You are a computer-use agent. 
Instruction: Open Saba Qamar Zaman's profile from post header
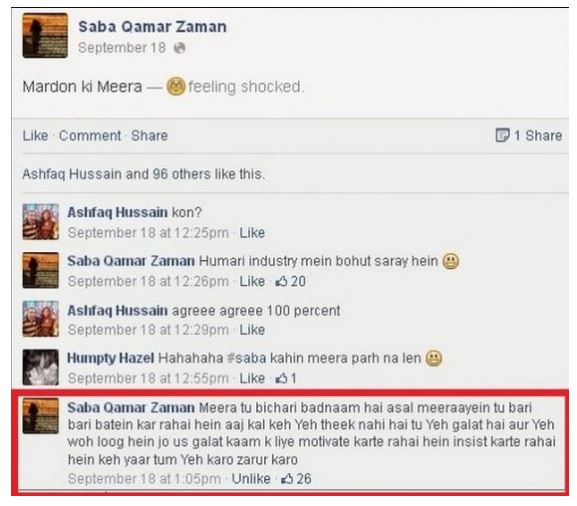[152, 27]
